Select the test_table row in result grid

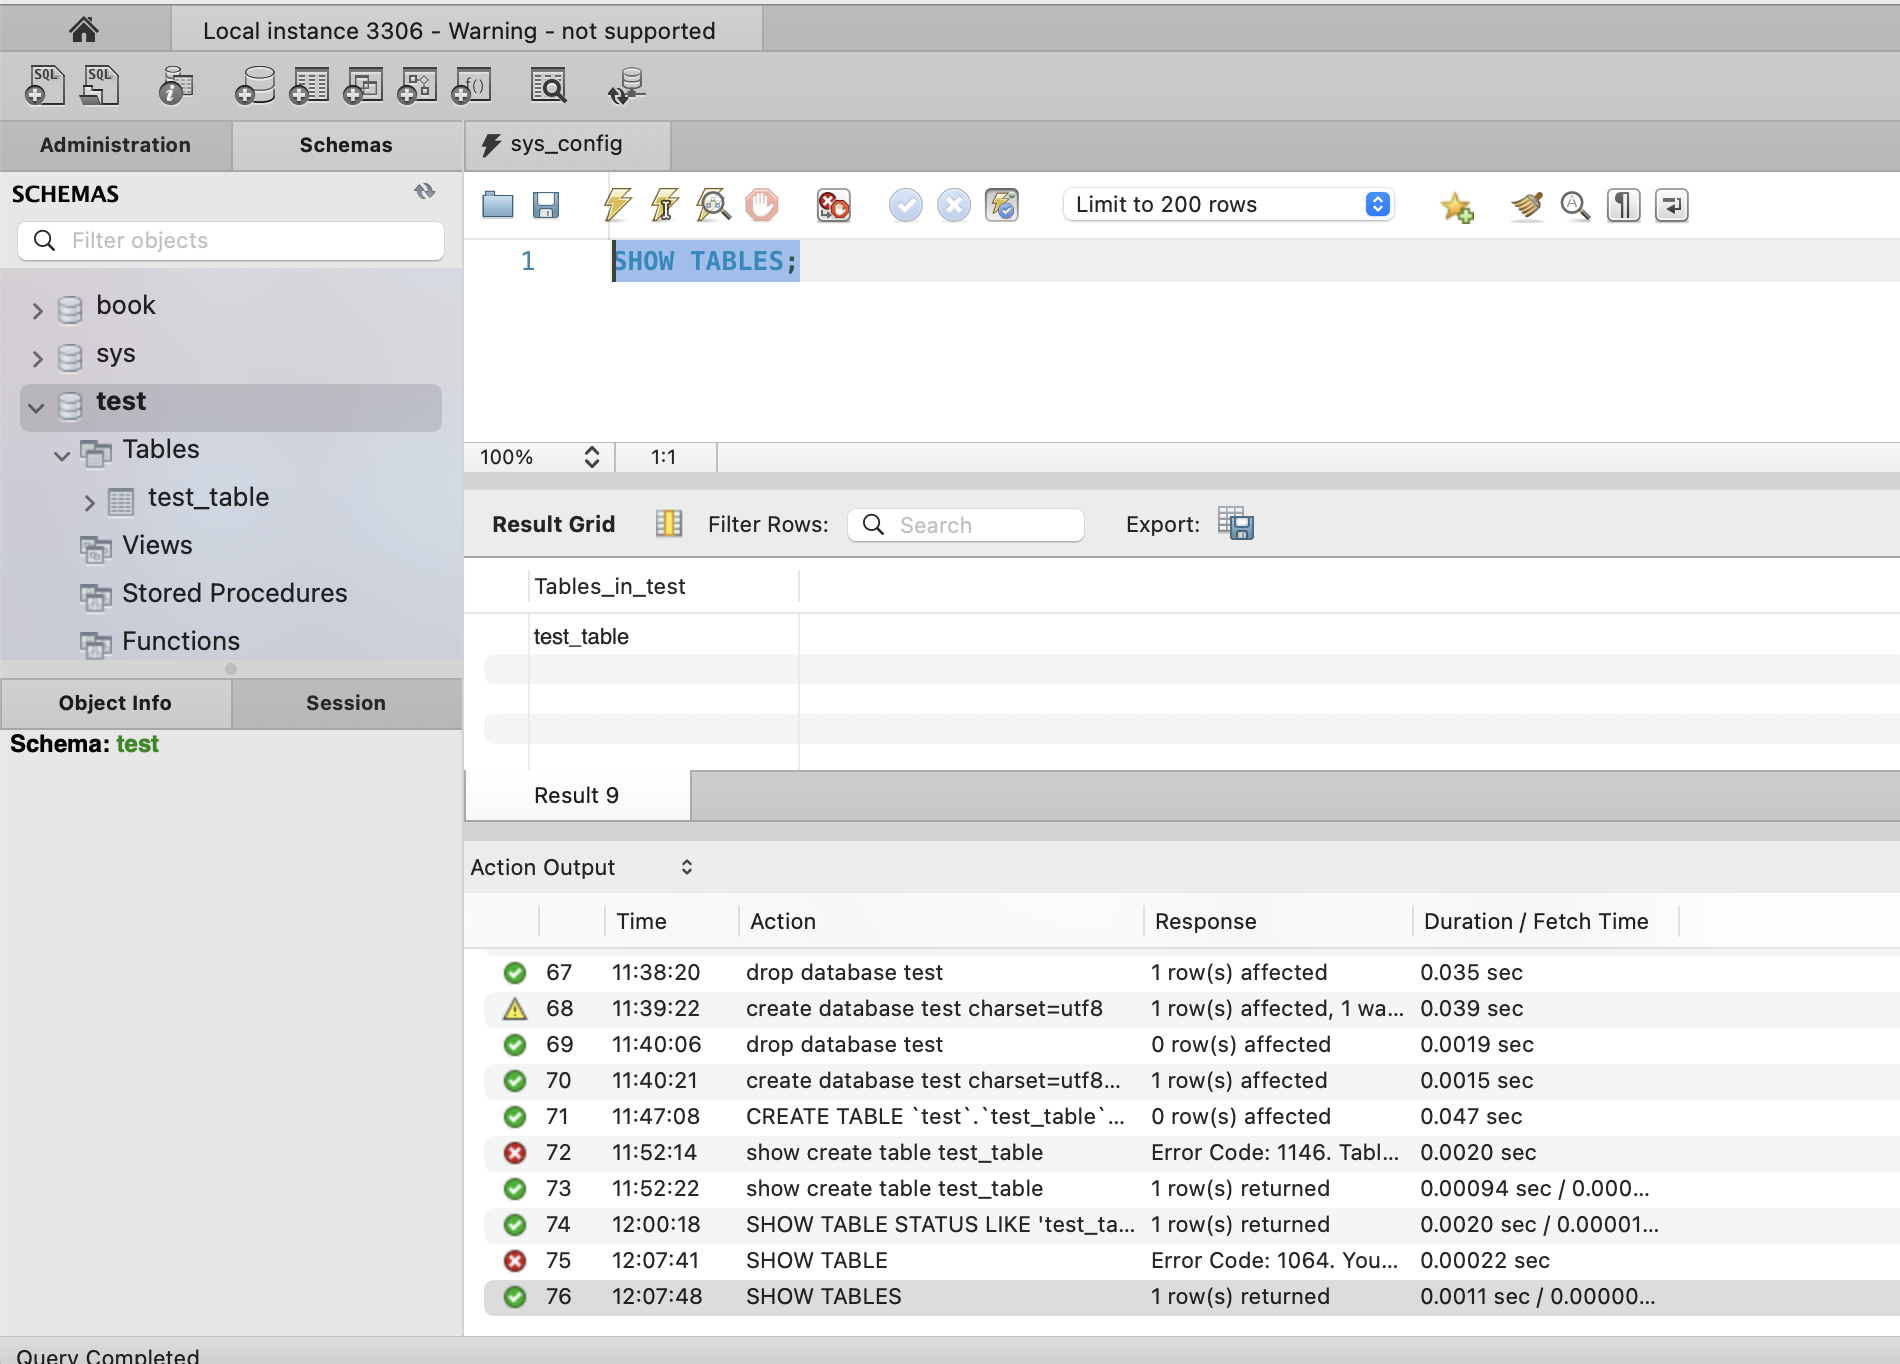pos(581,637)
